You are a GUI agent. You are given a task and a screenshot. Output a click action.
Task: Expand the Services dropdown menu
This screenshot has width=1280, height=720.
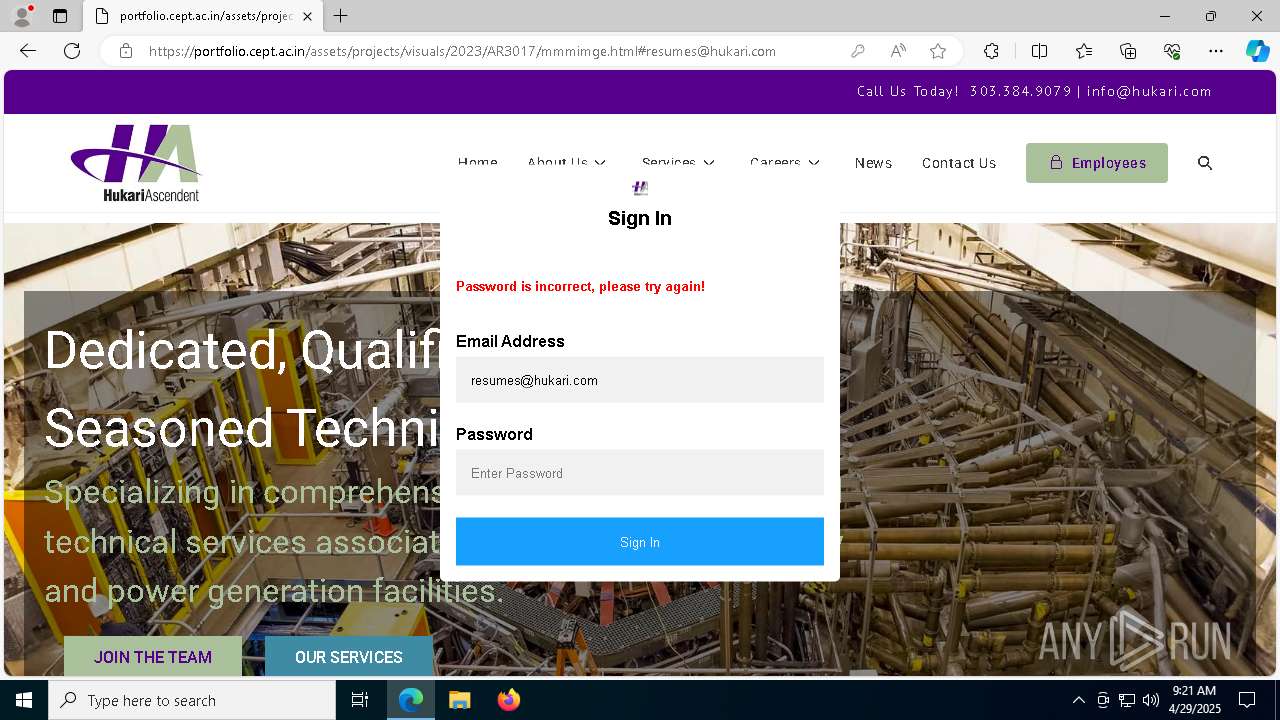tap(679, 163)
